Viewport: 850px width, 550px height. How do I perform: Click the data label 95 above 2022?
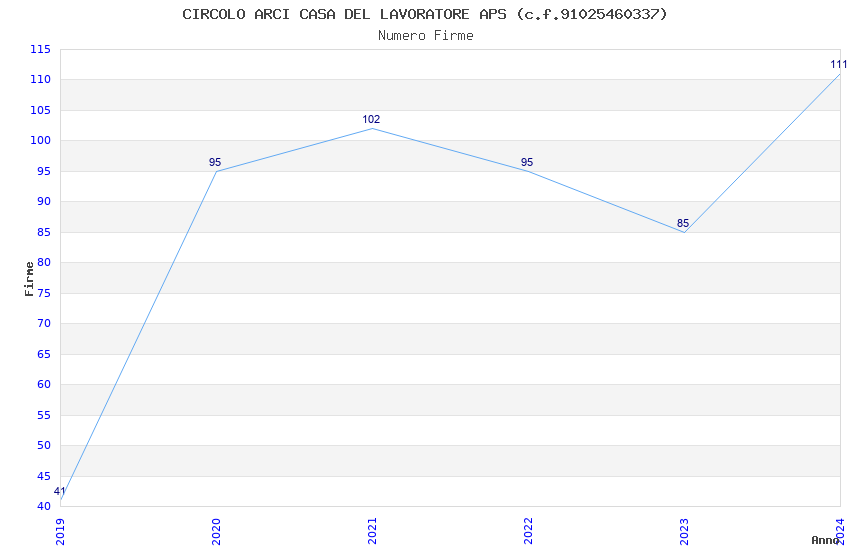pyautogui.click(x=527, y=162)
